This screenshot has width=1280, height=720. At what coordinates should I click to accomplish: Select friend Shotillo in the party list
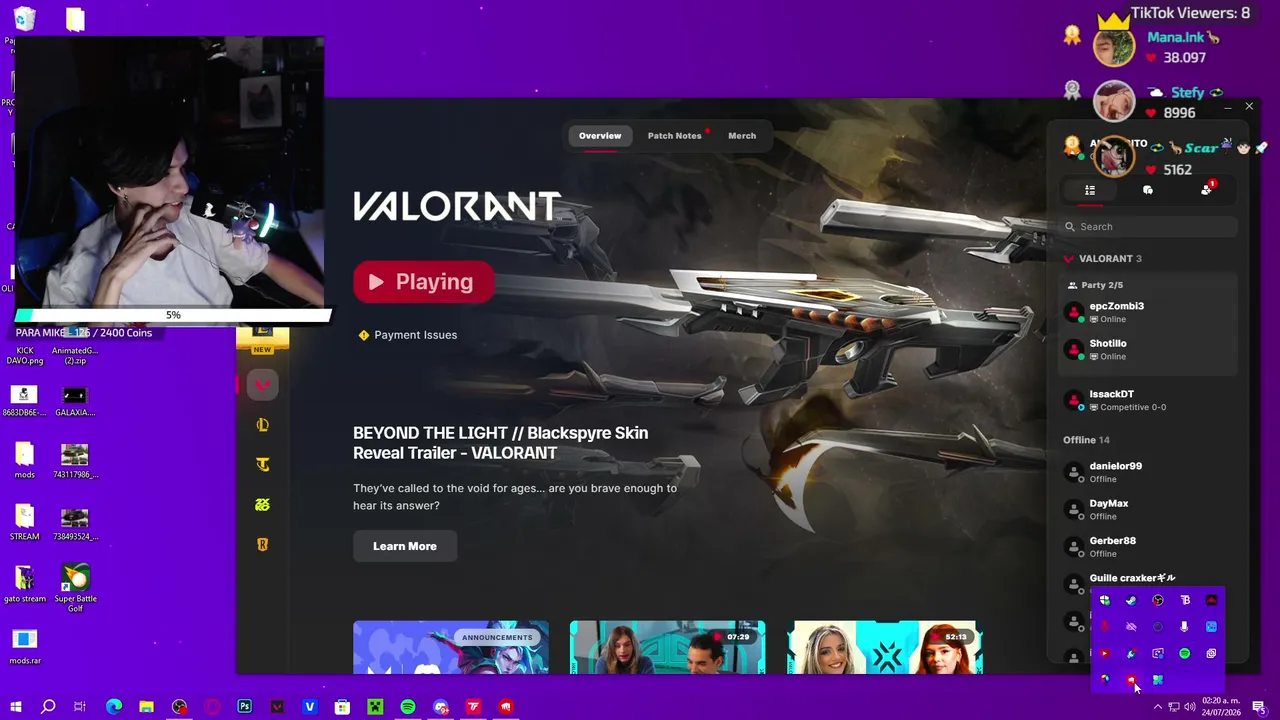coord(1148,350)
